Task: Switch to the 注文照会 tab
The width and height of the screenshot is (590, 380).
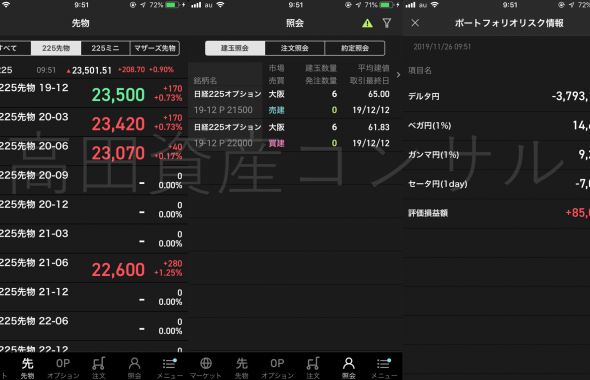Action: (x=295, y=48)
